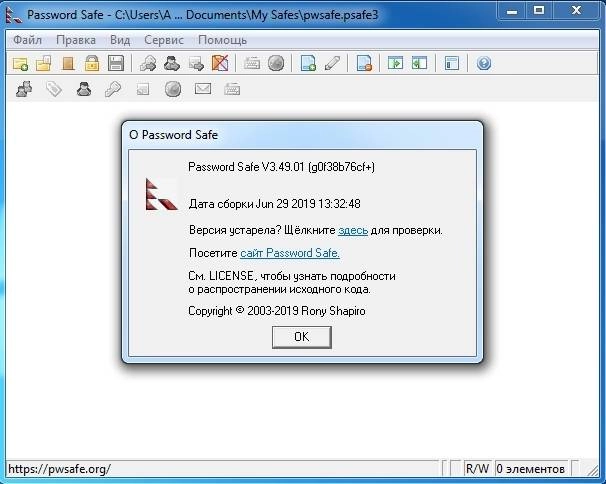Click the New database toolbar icon
The width and height of the screenshot is (606, 484).
coord(20,63)
